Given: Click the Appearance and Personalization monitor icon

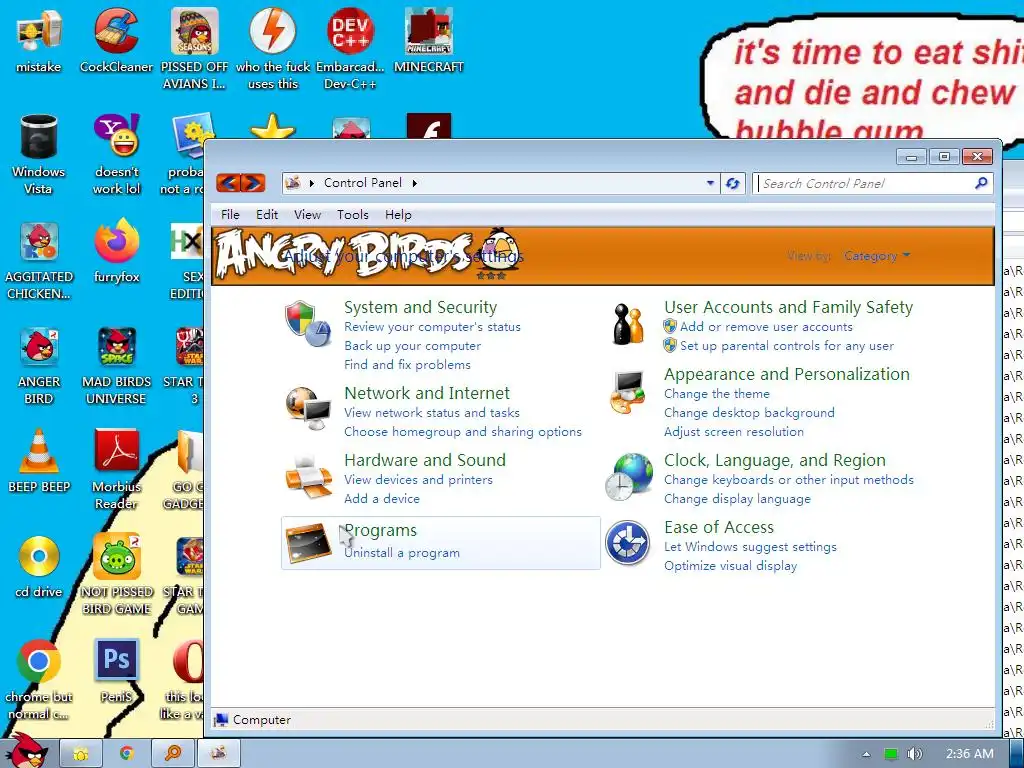Looking at the screenshot, I should [x=628, y=392].
